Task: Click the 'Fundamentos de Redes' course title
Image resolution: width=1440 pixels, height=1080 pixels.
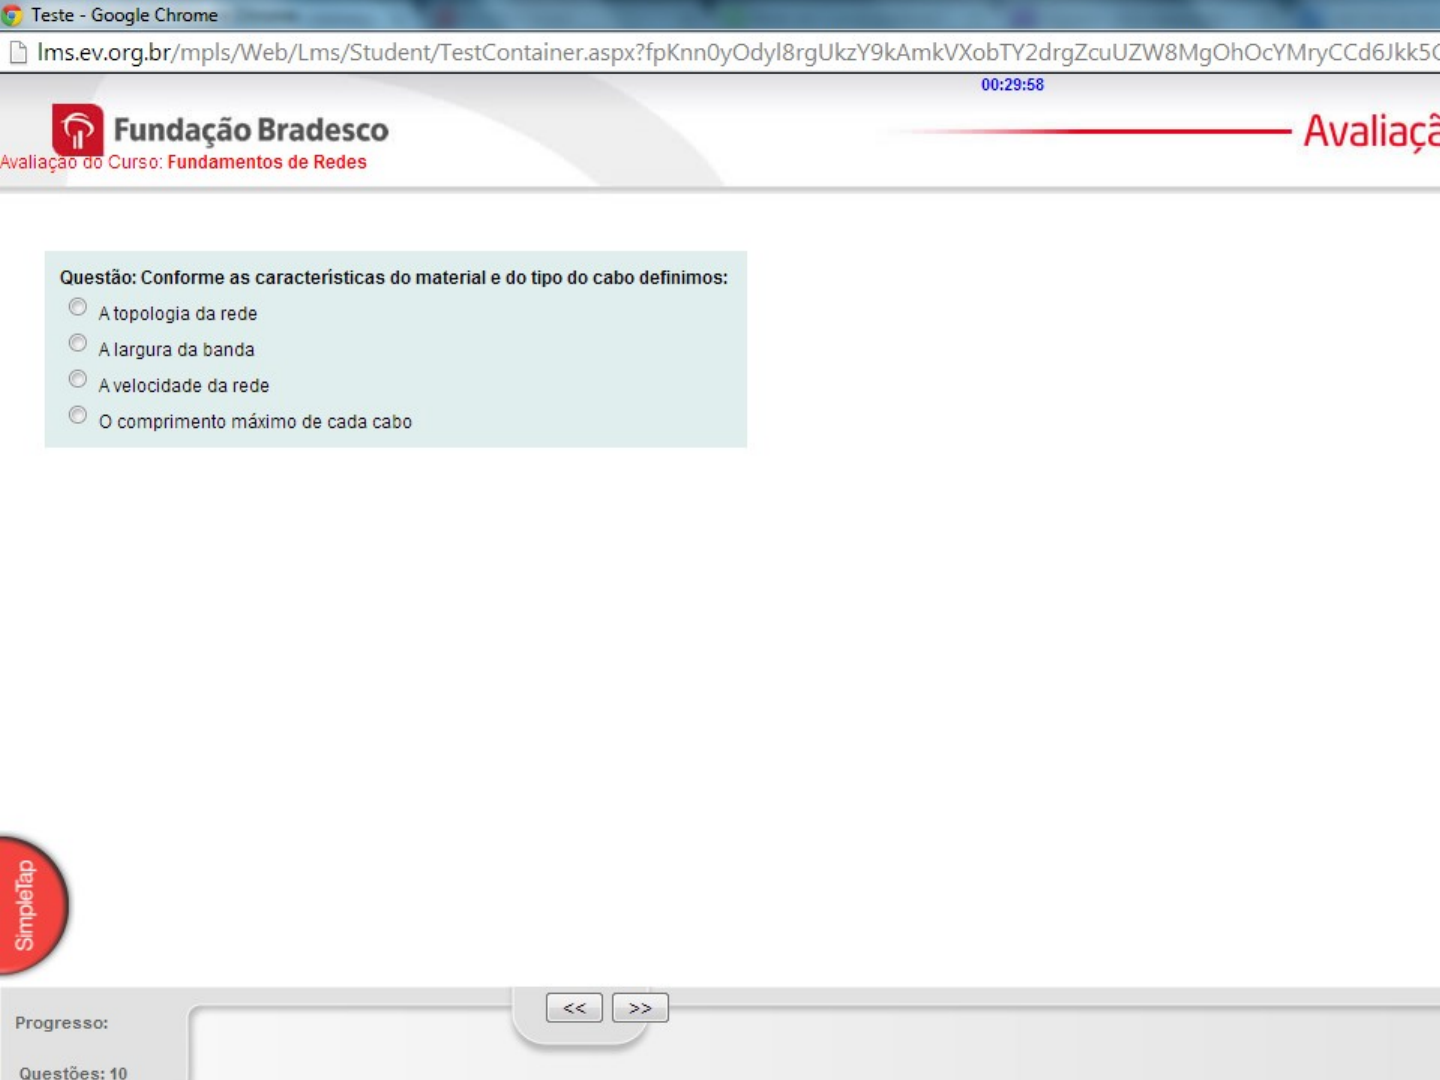Action: pos(267,162)
